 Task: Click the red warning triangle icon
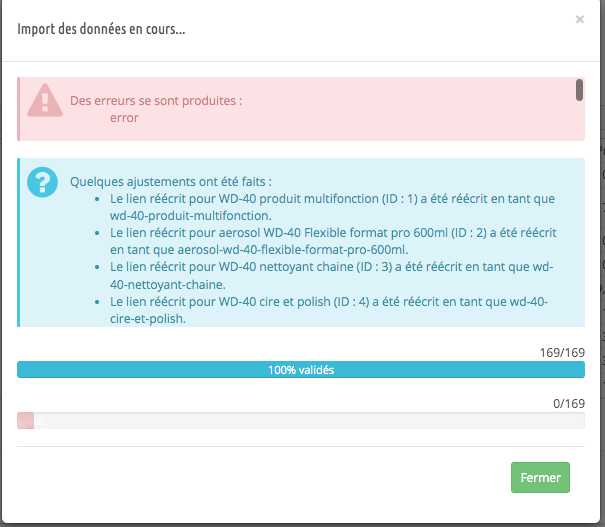pyautogui.click(x=45, y=101)
